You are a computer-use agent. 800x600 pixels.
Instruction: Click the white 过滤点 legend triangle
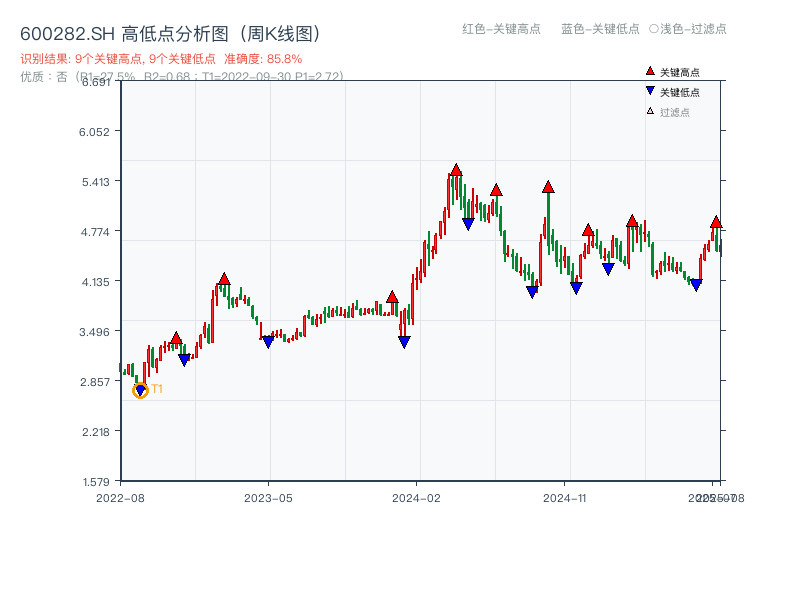click(650, 111)
